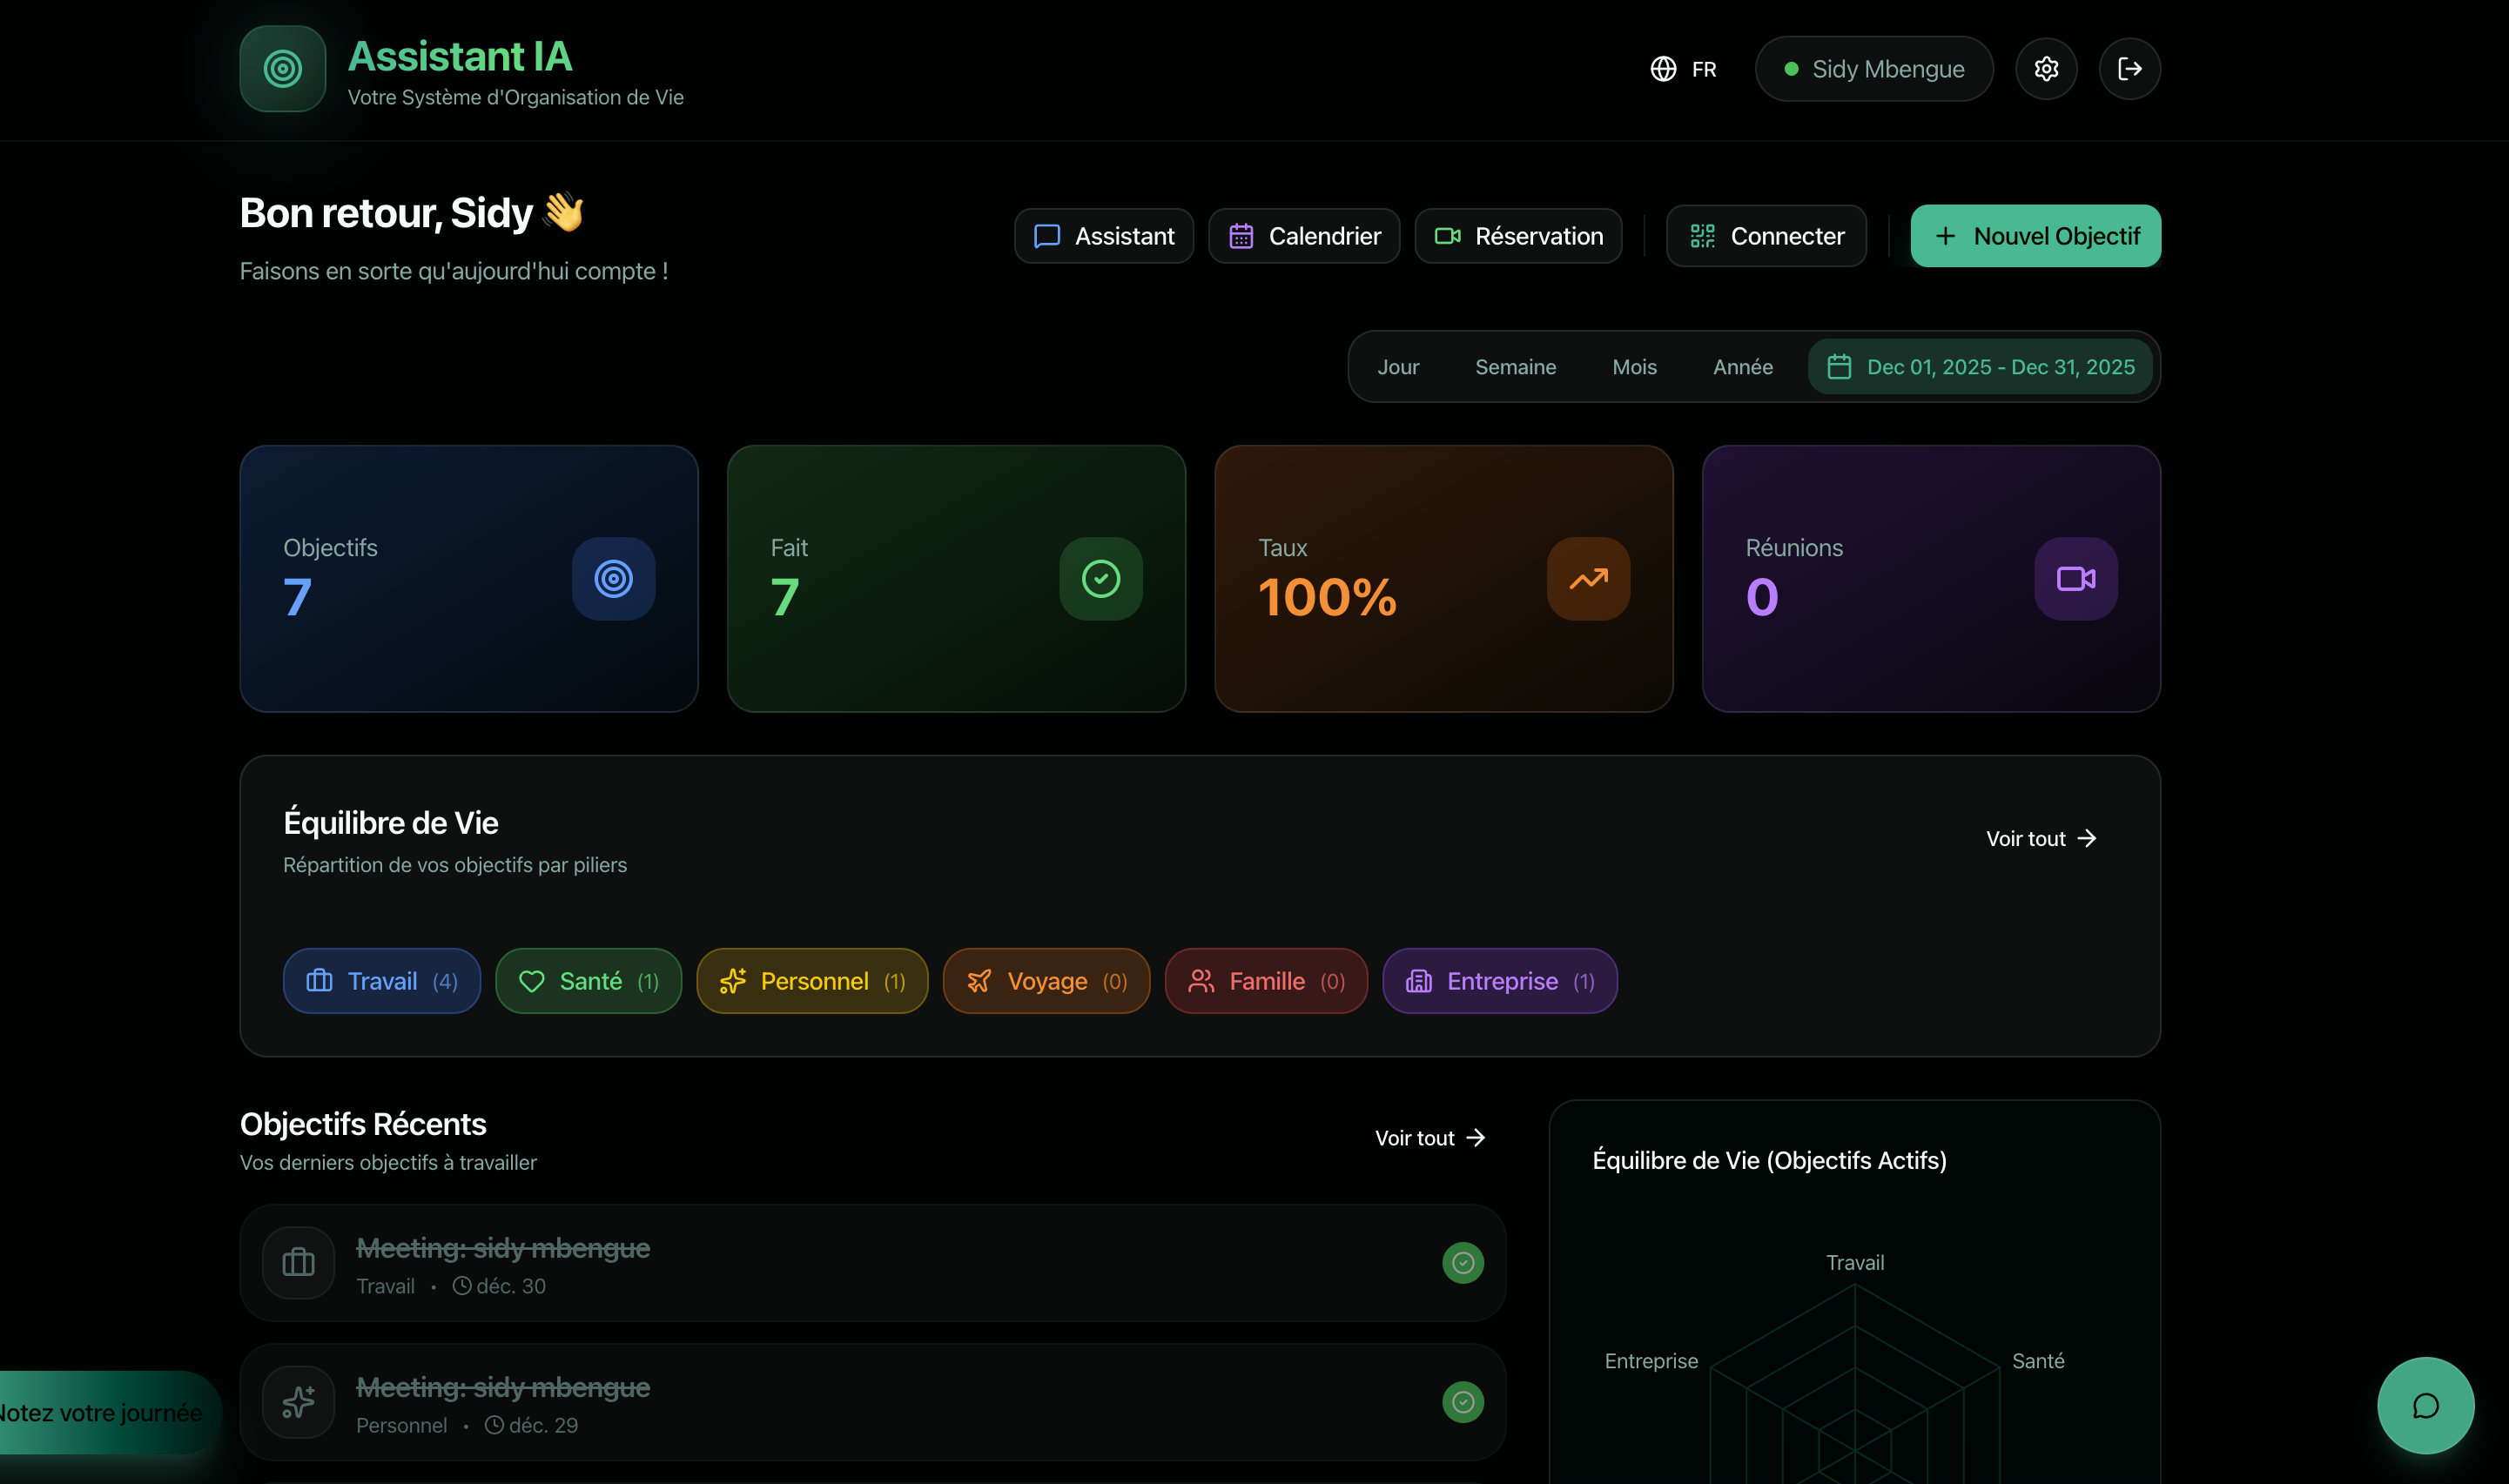Click the Assistant IA target logo
The image size is (2509, 1484).
(283, 69)
